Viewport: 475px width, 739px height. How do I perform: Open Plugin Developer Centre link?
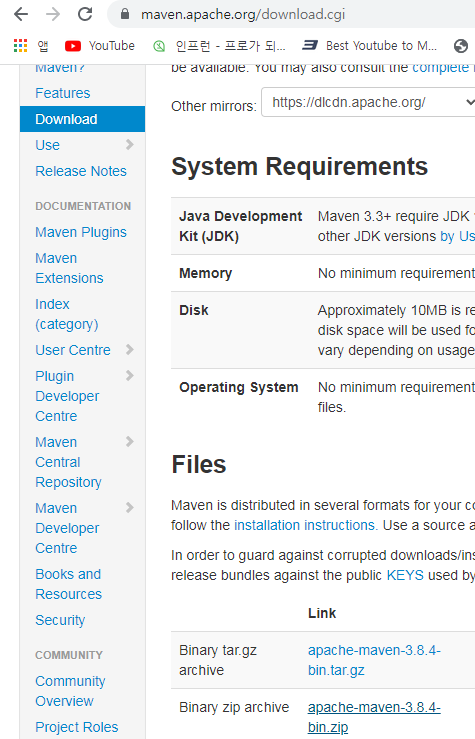pos(67,396)
